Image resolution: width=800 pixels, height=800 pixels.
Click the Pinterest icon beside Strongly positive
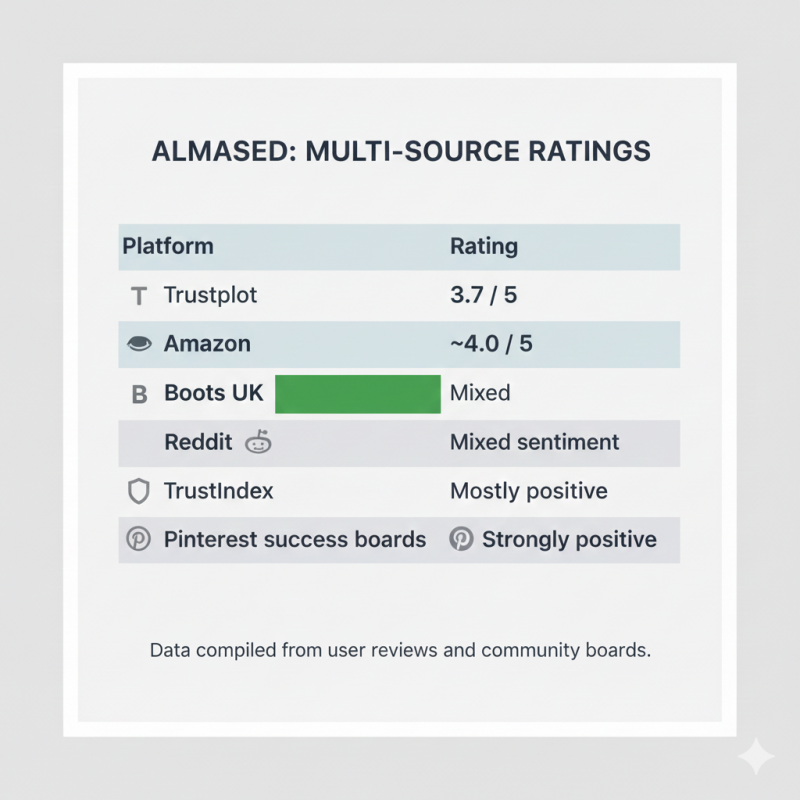click(x=461, y=540)
